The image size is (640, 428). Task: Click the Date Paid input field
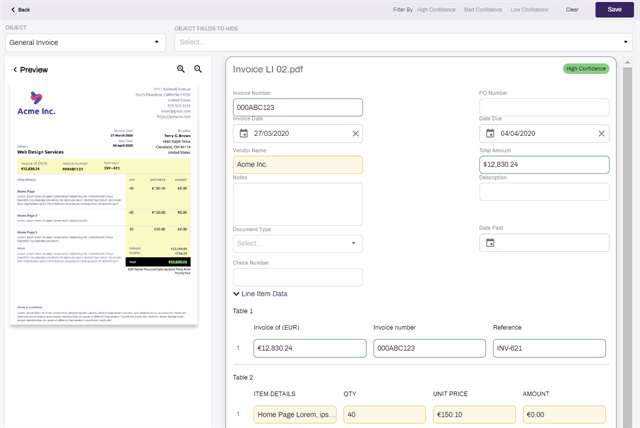(544, 243)
